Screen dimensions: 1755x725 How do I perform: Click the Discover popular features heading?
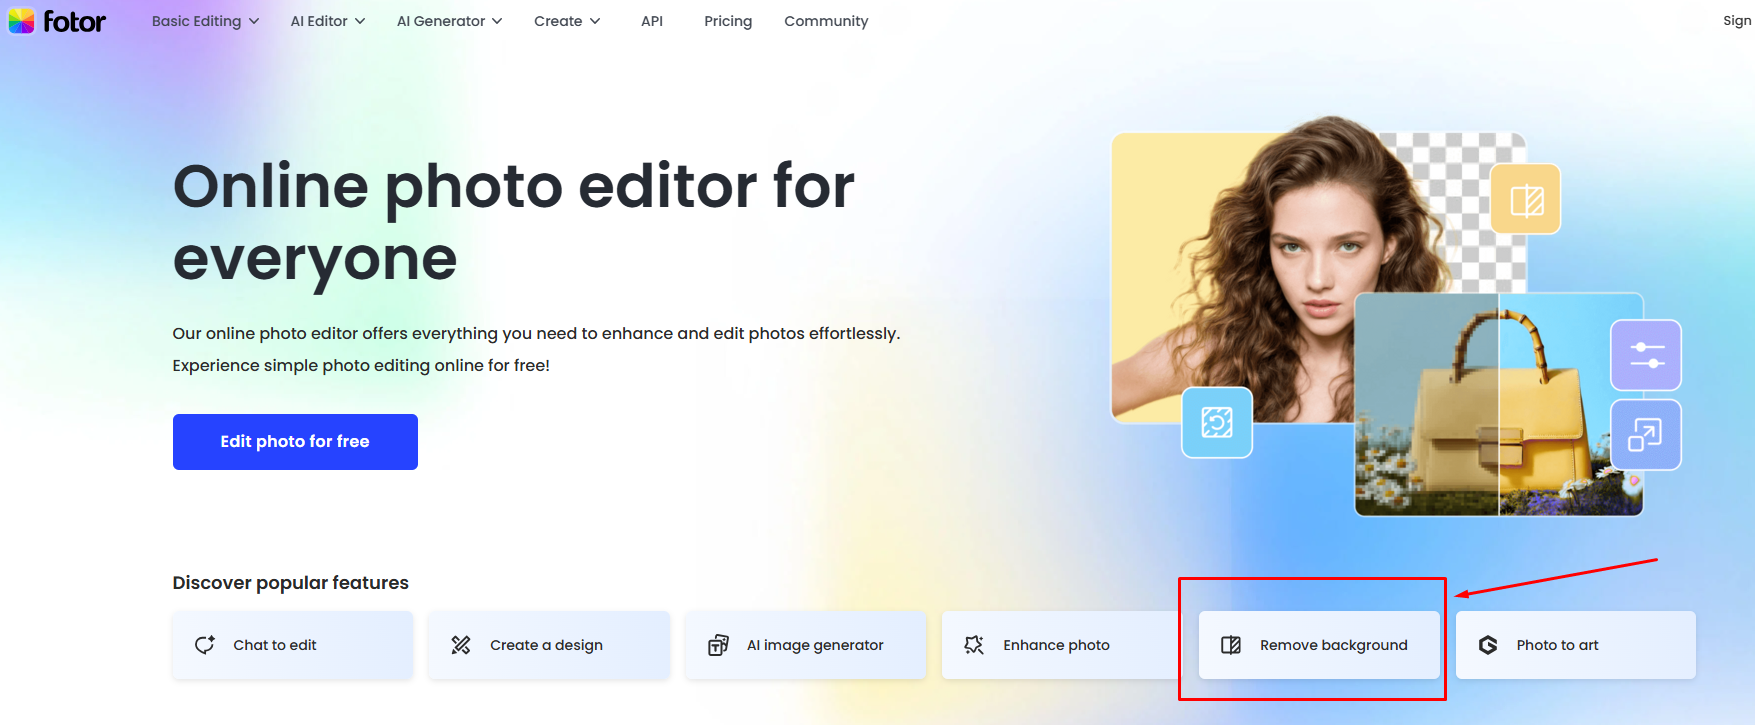[291, 583]
